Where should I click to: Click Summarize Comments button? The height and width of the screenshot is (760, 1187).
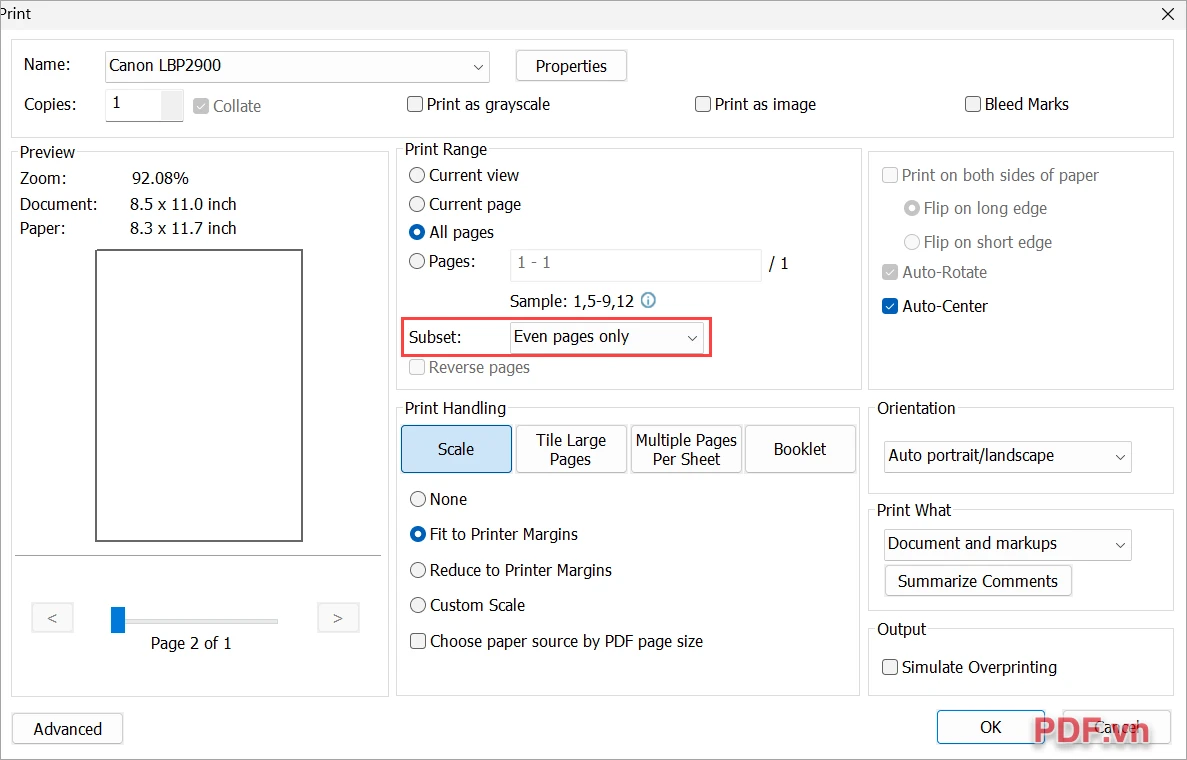tap(977, 581)
